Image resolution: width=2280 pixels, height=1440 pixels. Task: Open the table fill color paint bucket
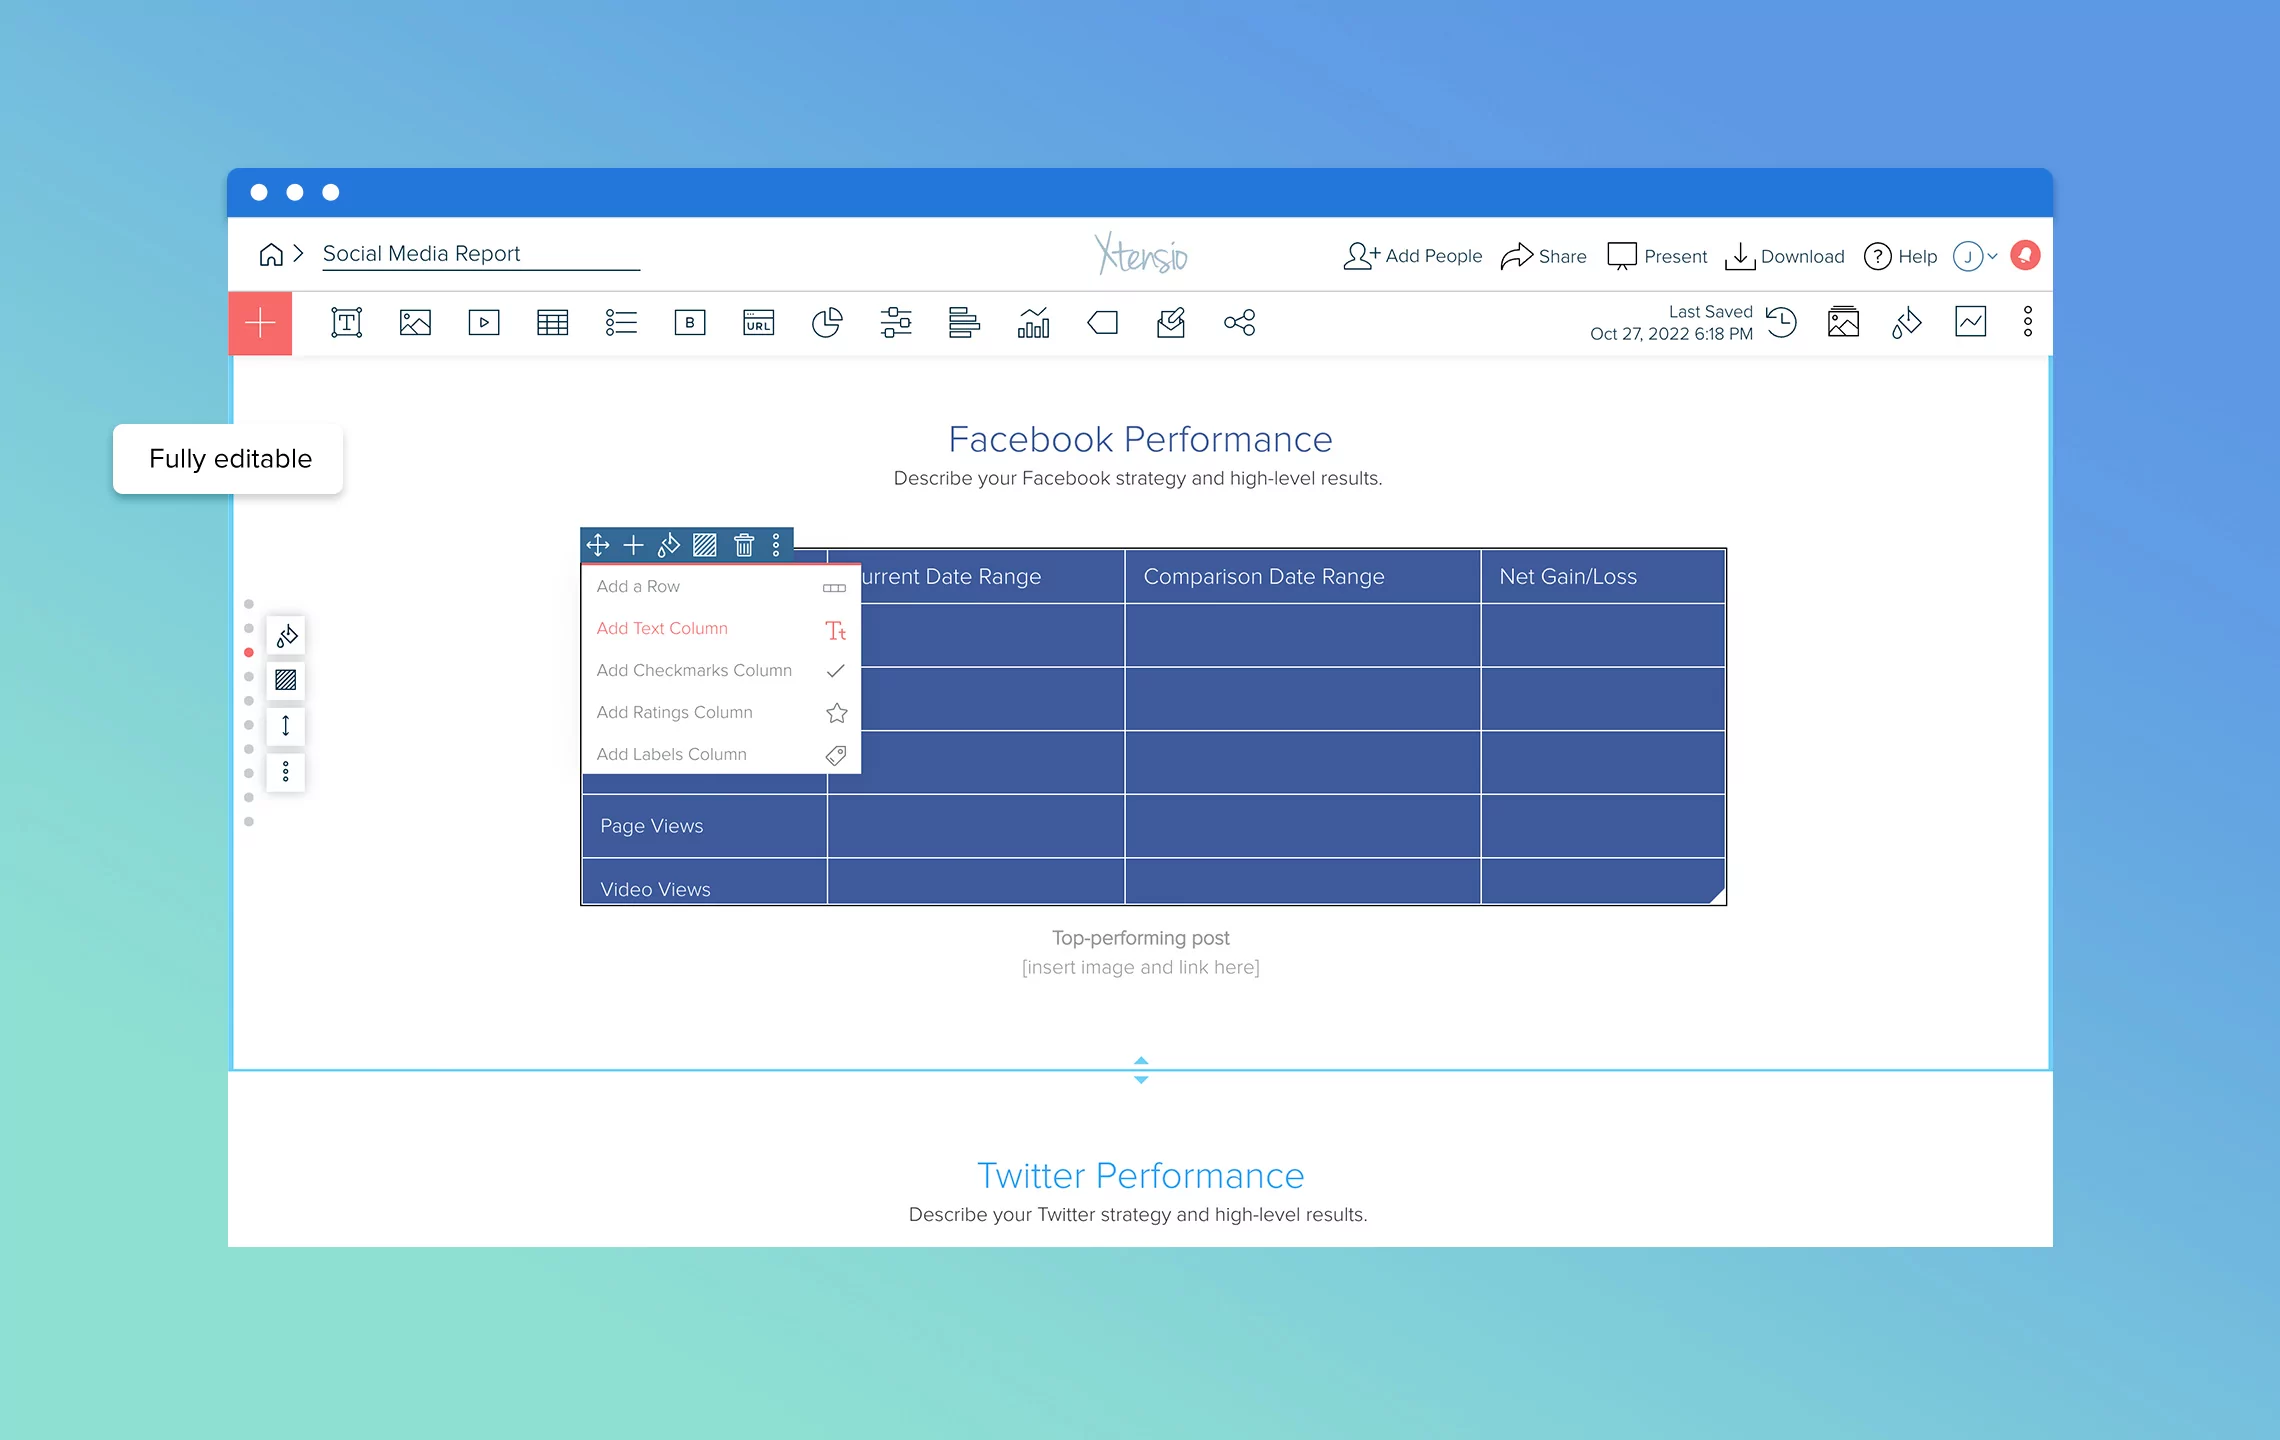(x=669, y=545)
